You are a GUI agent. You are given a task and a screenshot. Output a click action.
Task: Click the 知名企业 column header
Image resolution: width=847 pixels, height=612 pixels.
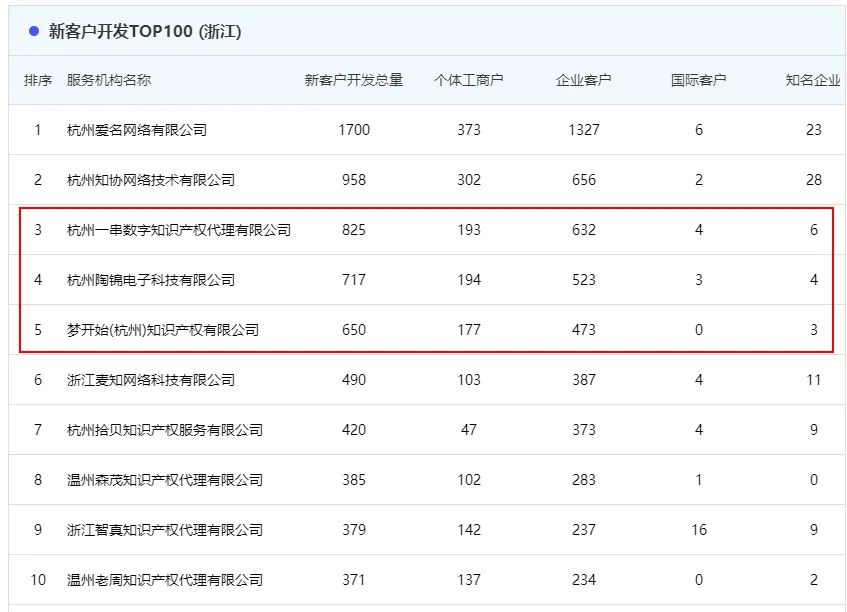click(813, 80)
